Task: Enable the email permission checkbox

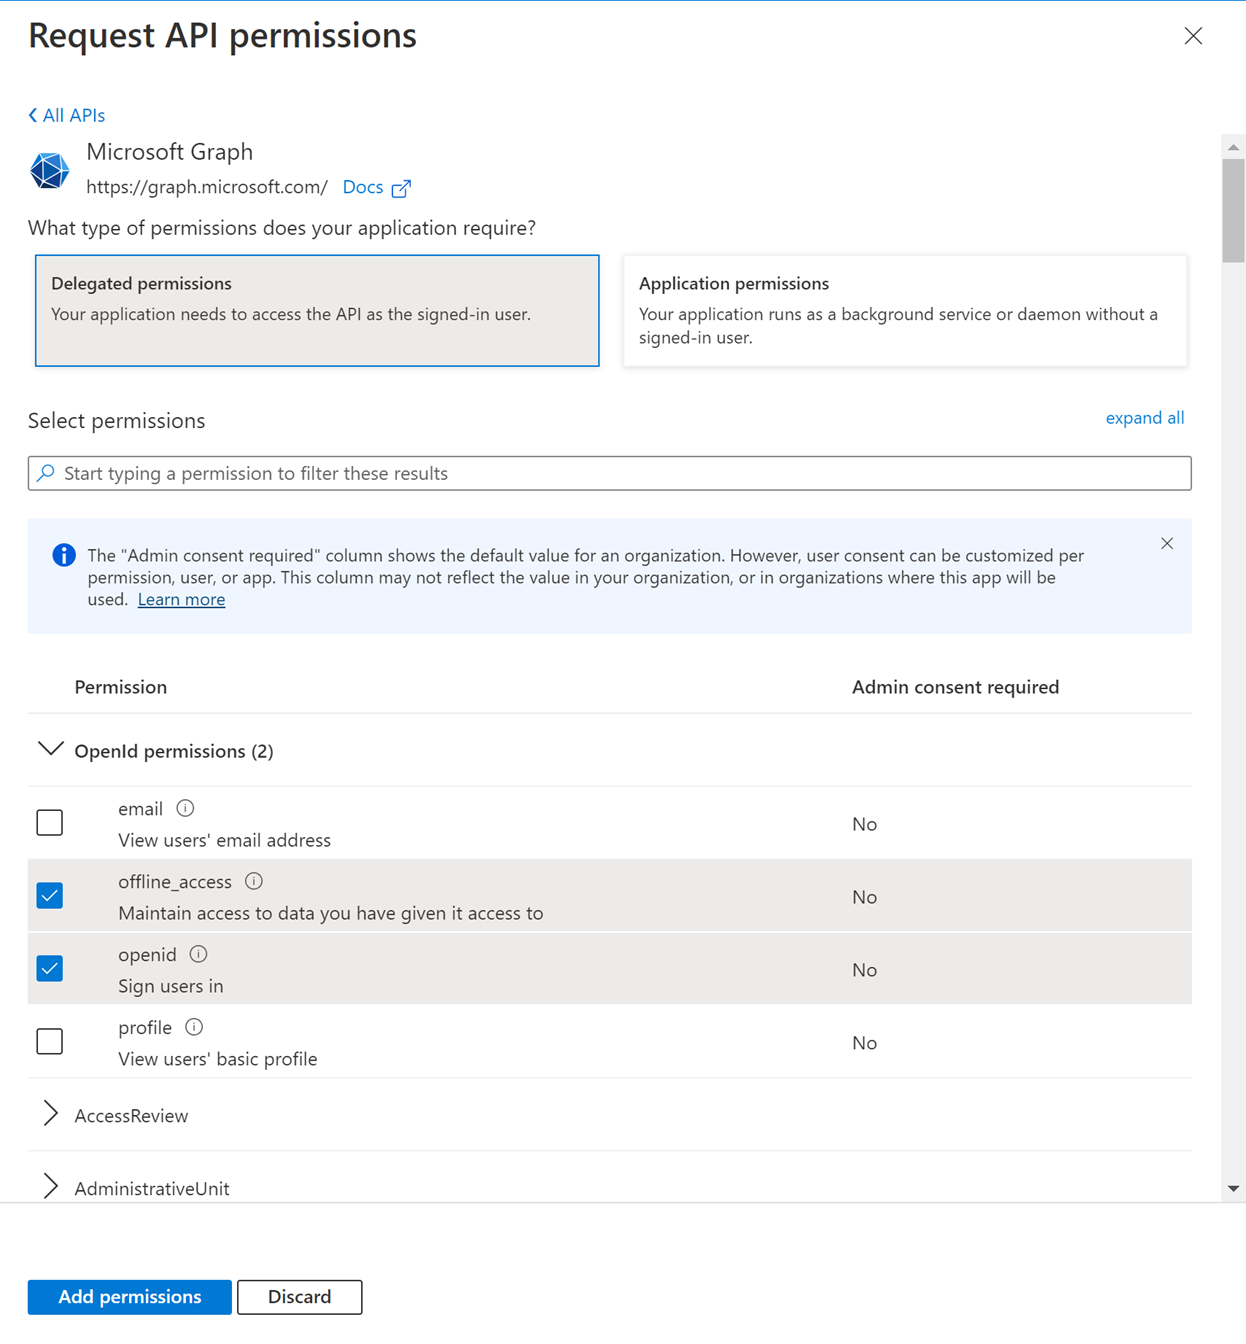Action: point(49,822)
